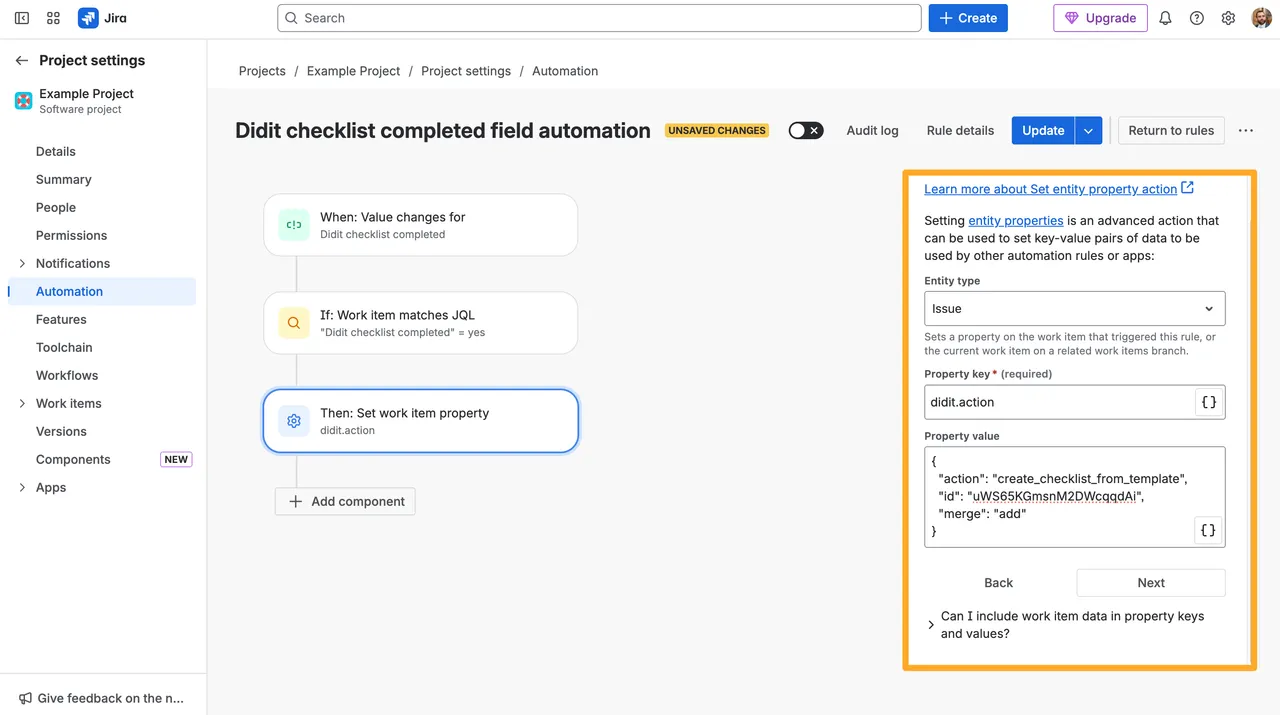Image resolution: width=1280 pixels, height=715 pixels.
Task: Click the Create button
Action: point(968,18)
